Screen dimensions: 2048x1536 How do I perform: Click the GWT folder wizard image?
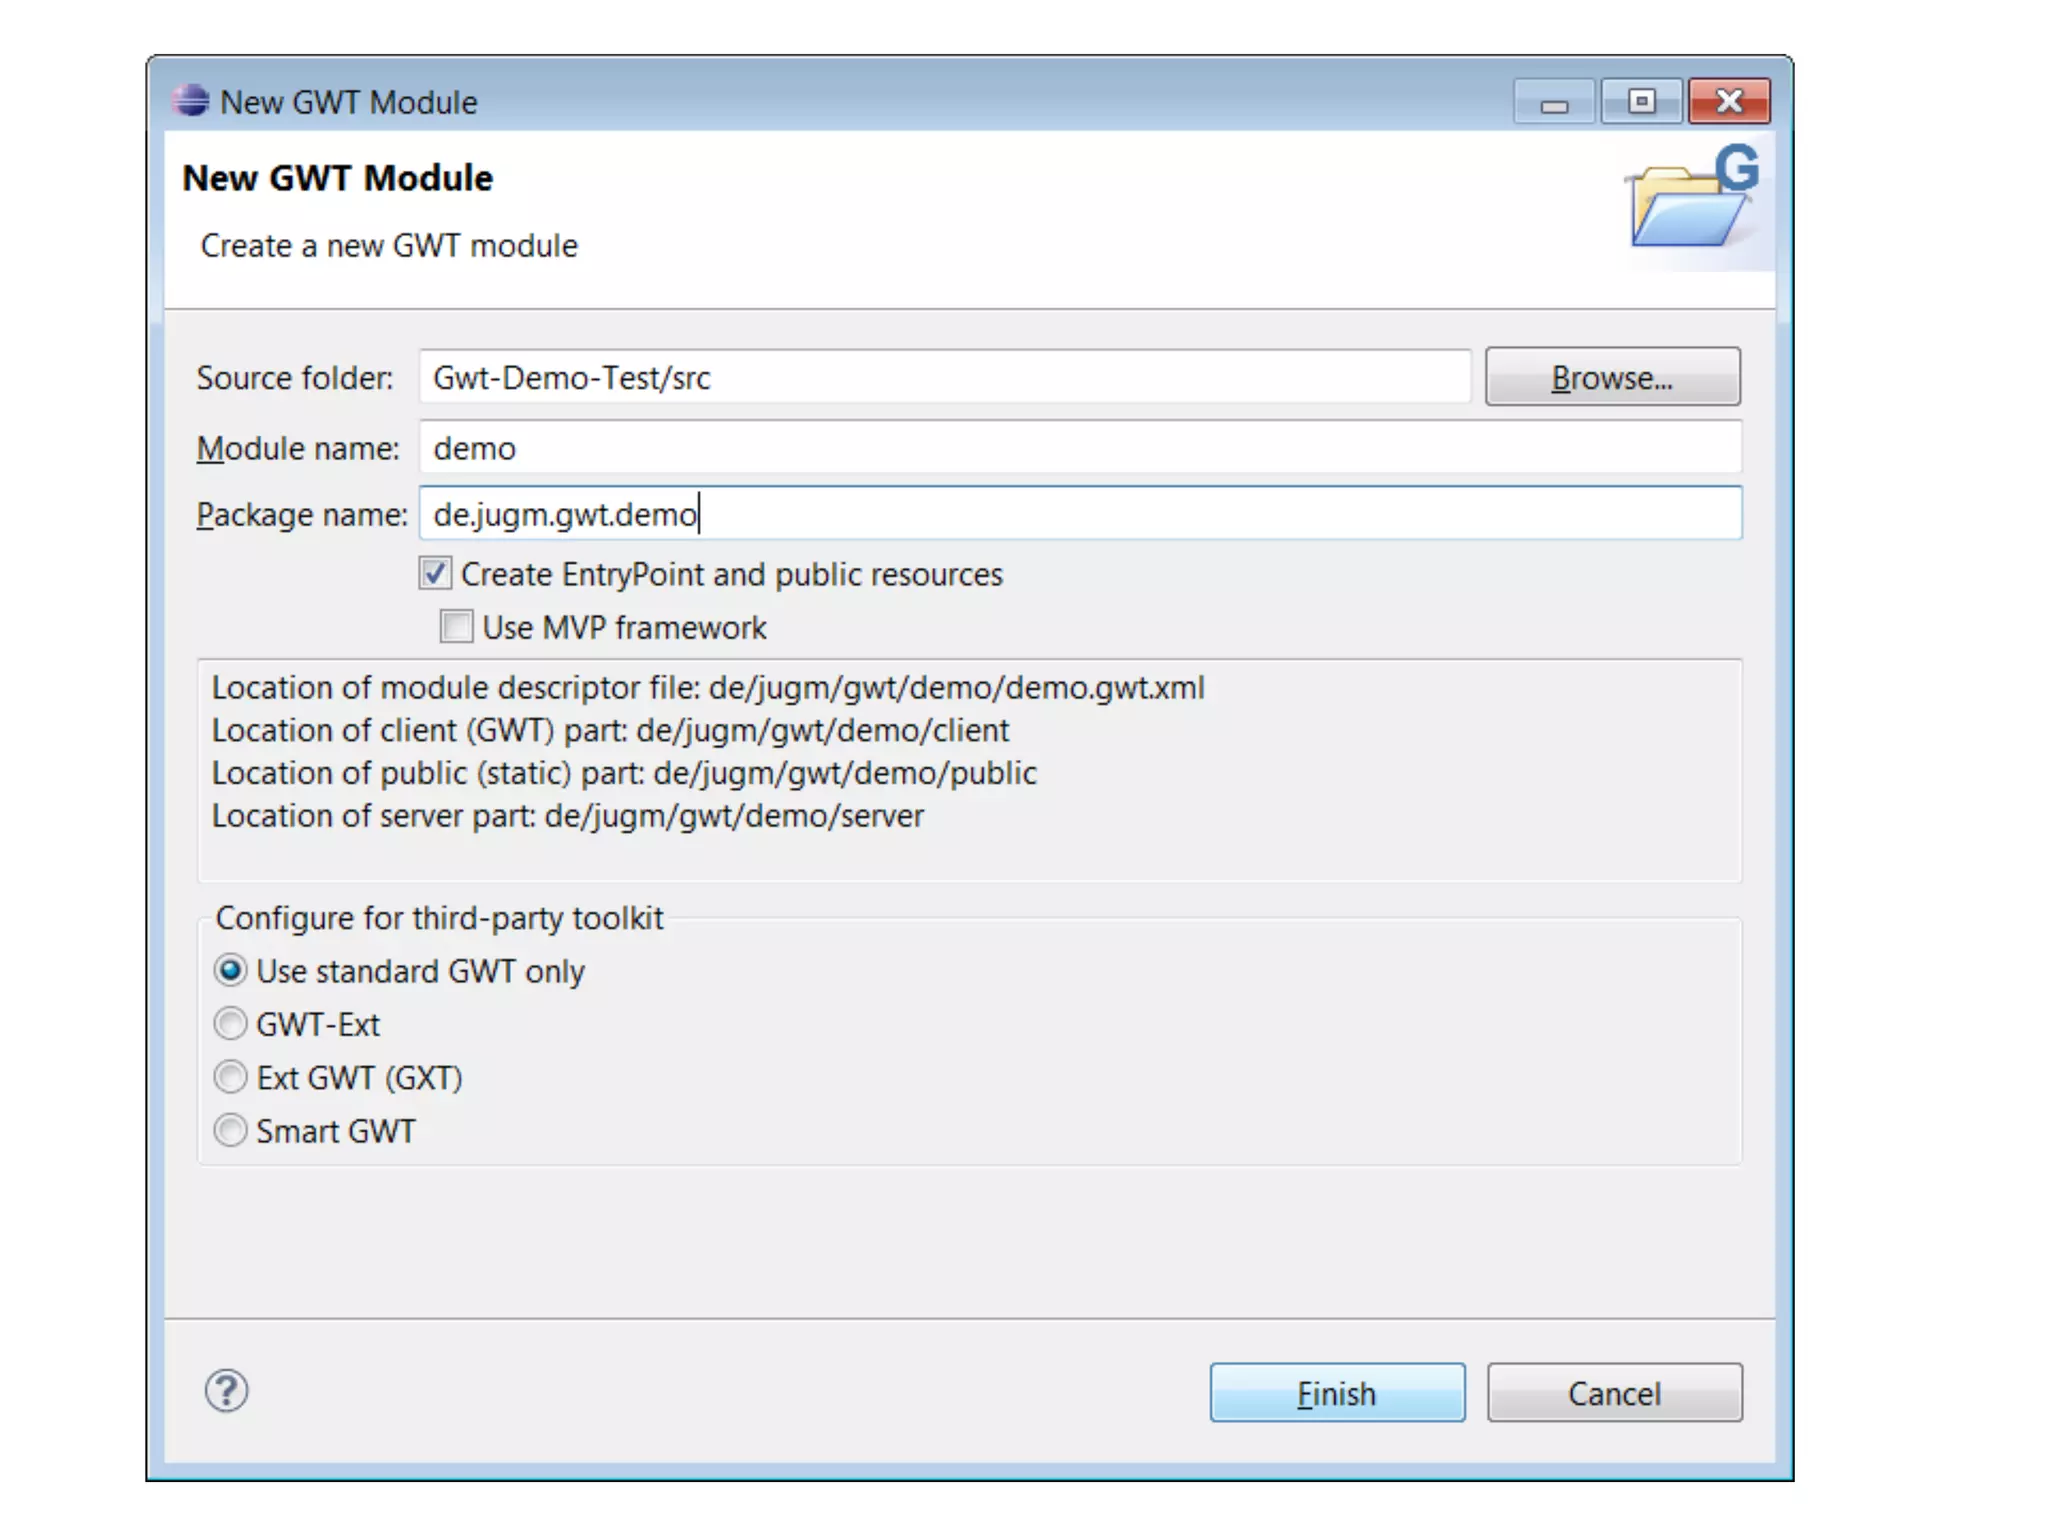click(1693, 200)
